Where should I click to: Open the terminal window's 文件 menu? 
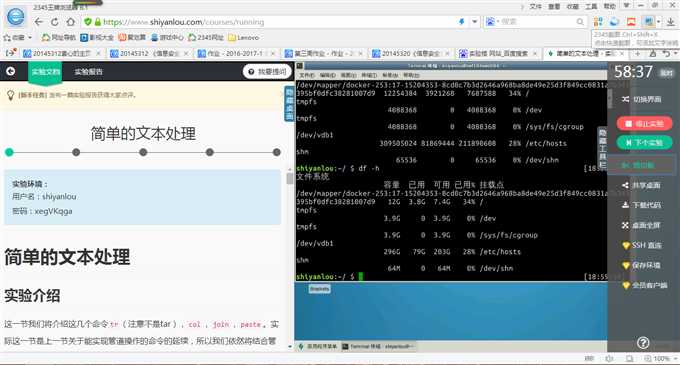[306, 75]
